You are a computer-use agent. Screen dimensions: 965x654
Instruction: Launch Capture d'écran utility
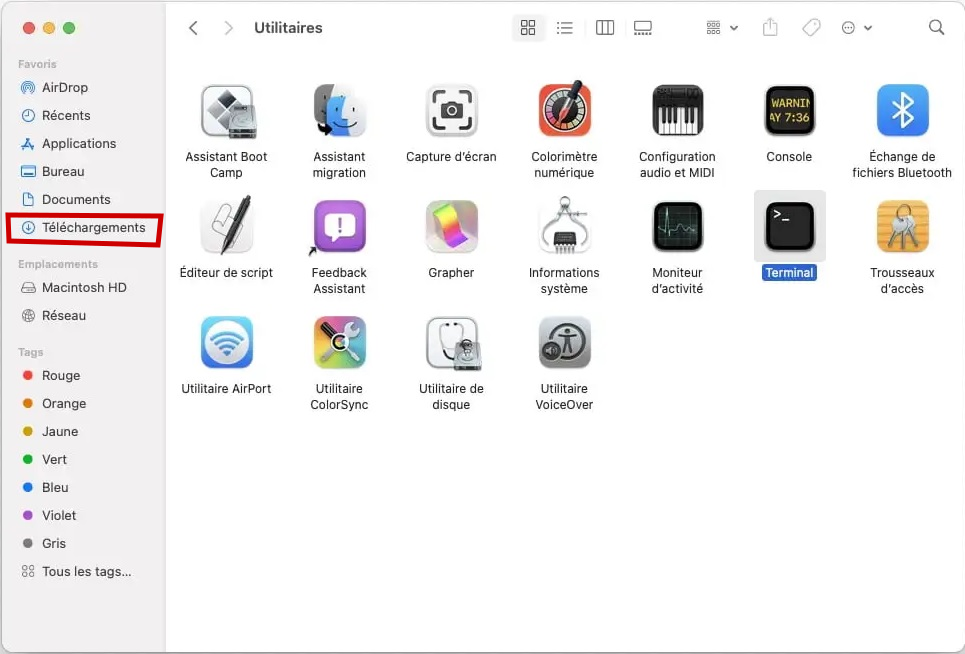pos(451,111)
